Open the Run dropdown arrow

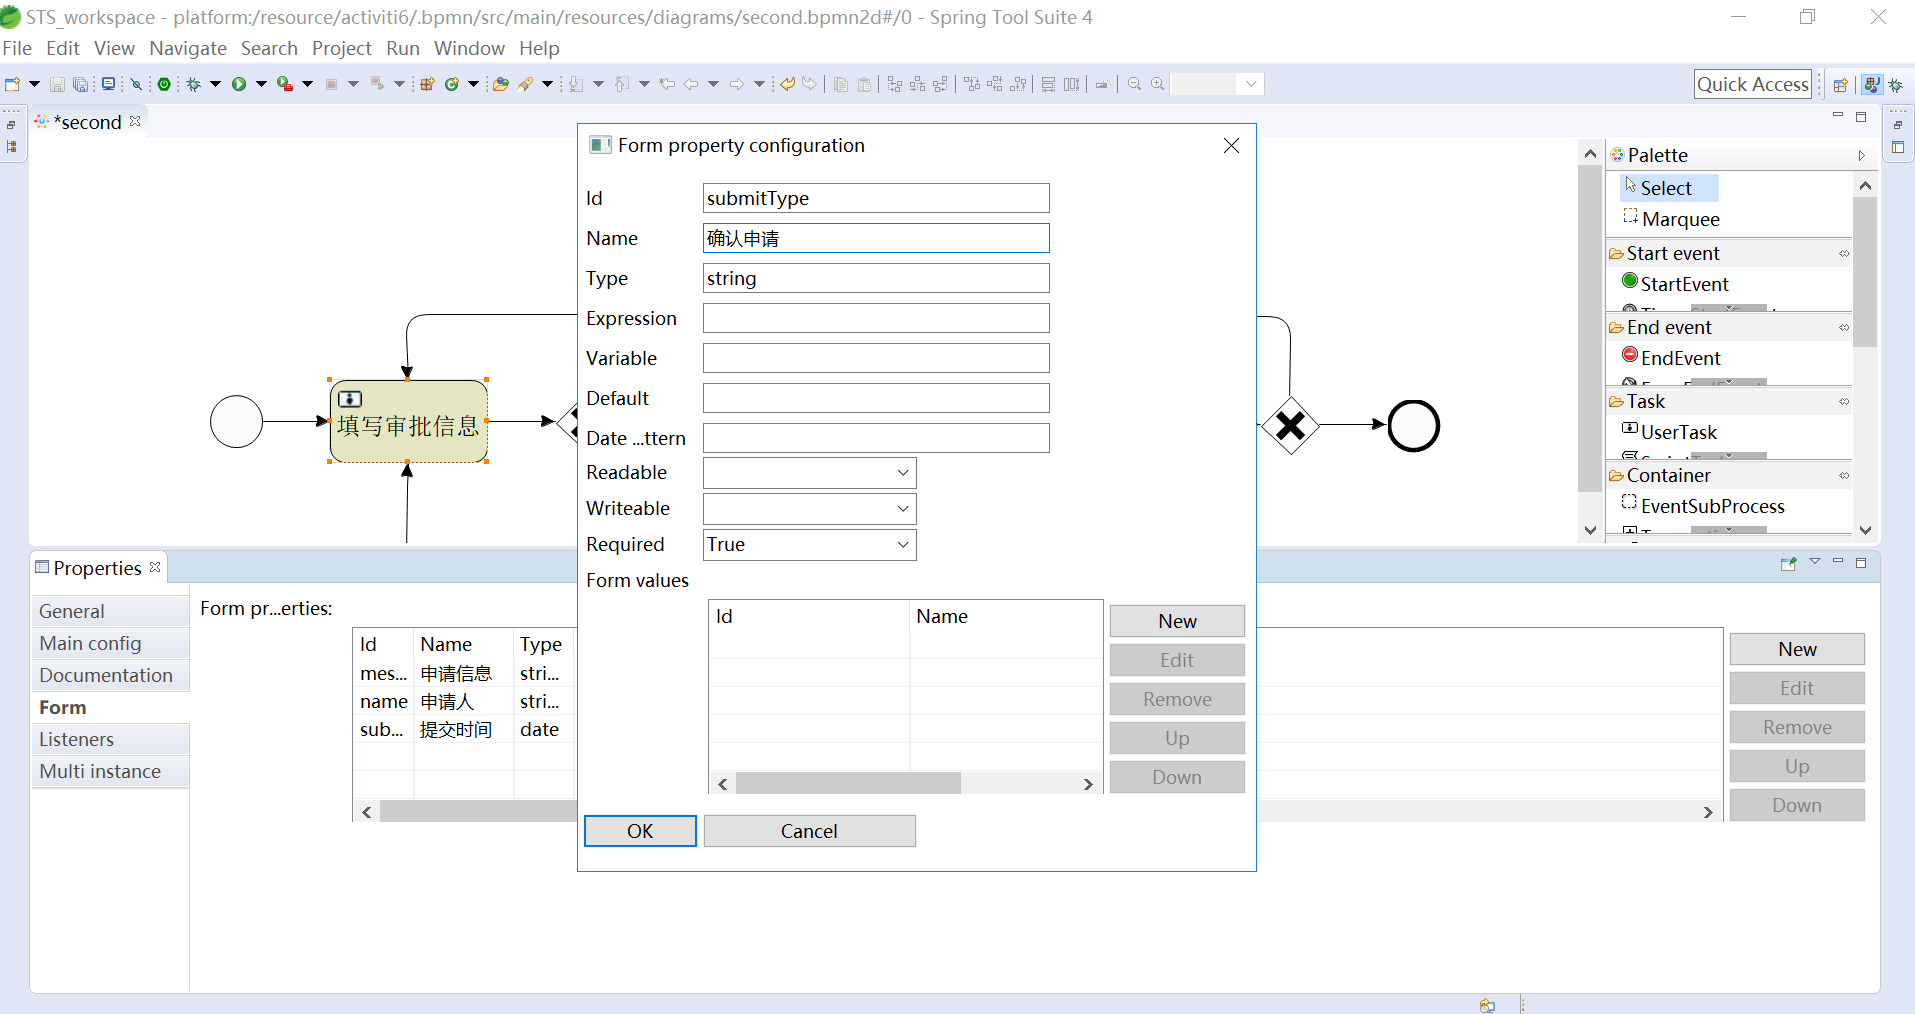(x=262, y=85)
